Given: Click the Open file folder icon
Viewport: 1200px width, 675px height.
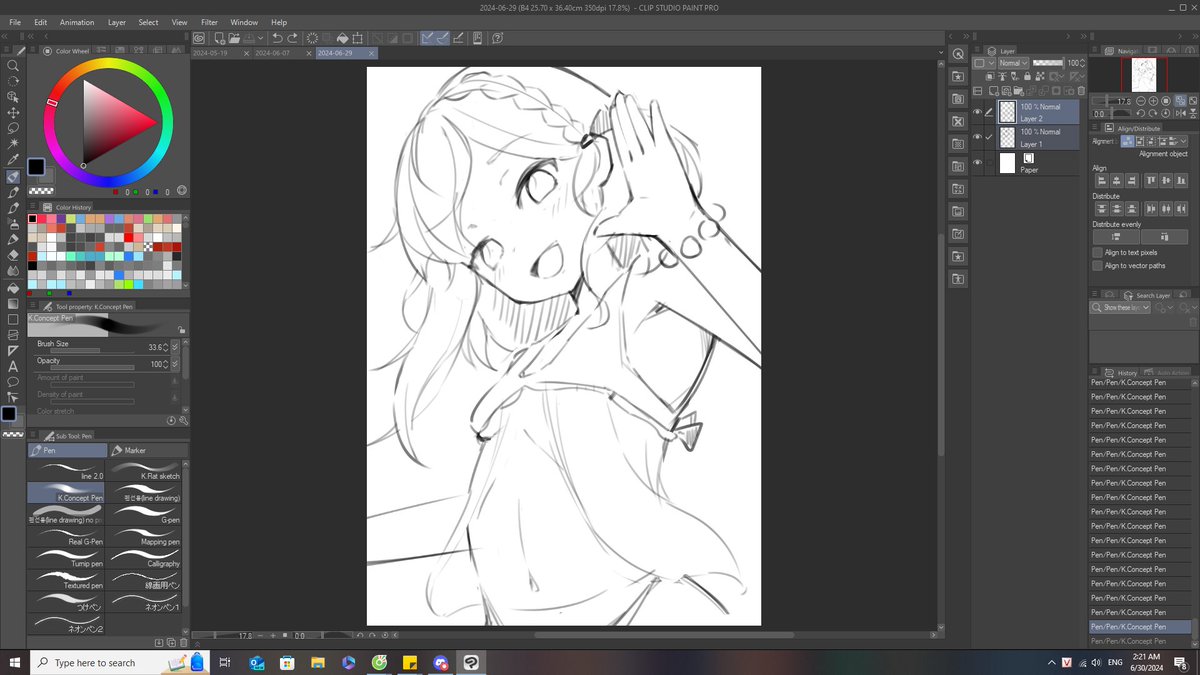Looking at the screenshot, I should [233, 38].
